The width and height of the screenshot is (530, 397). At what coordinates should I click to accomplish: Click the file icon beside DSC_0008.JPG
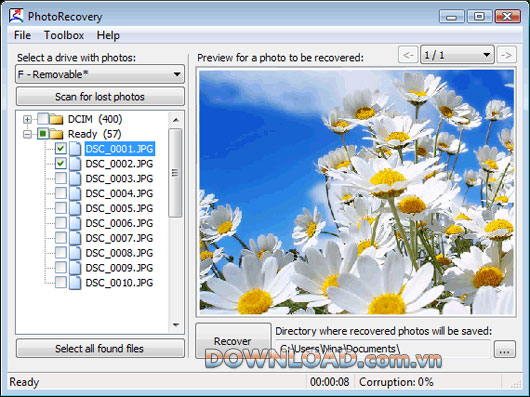[75, 253]
